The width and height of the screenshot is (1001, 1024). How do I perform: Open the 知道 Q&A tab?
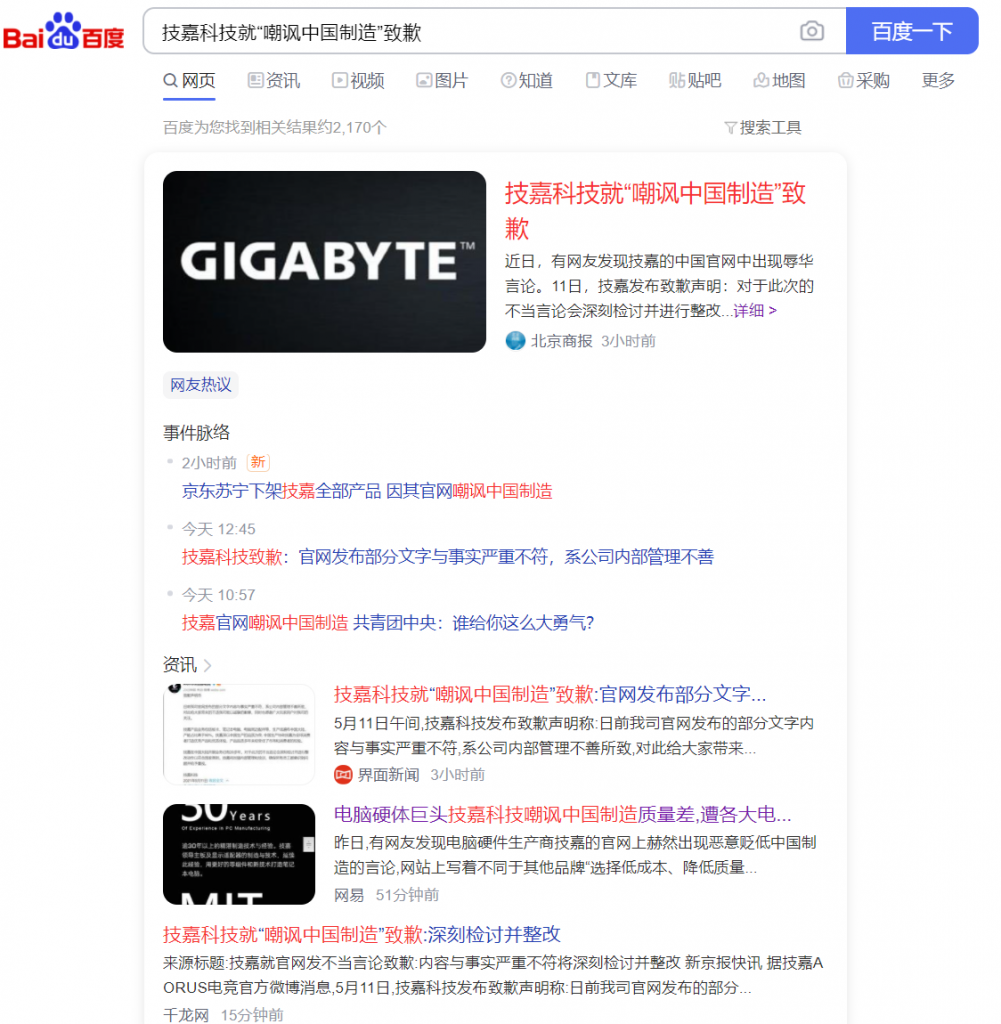pyautogui.click(x=526, y=81)
